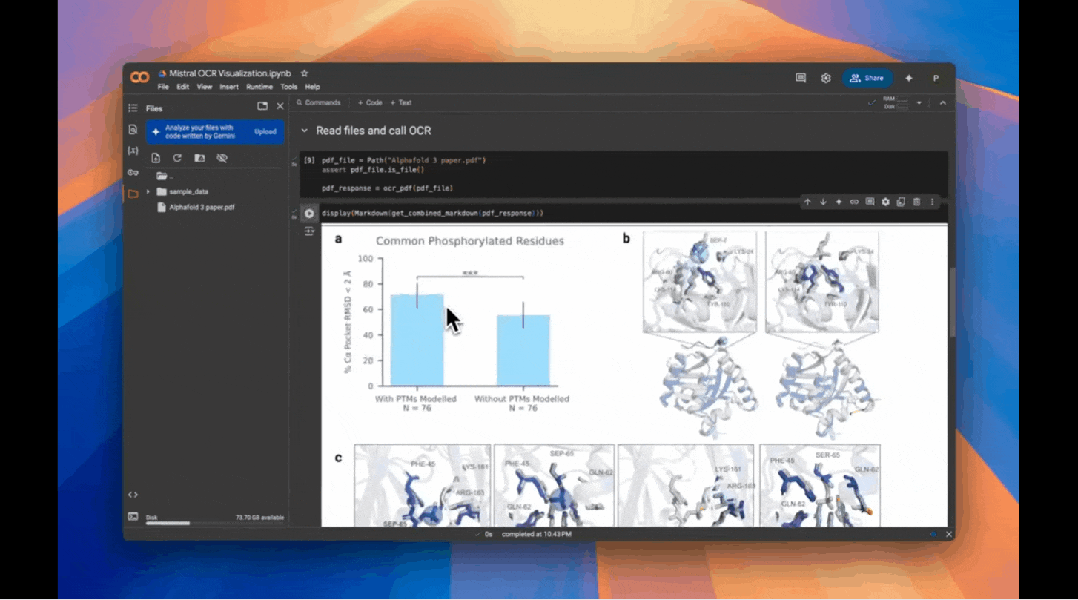Delete the selected cell

coord(916,202)
